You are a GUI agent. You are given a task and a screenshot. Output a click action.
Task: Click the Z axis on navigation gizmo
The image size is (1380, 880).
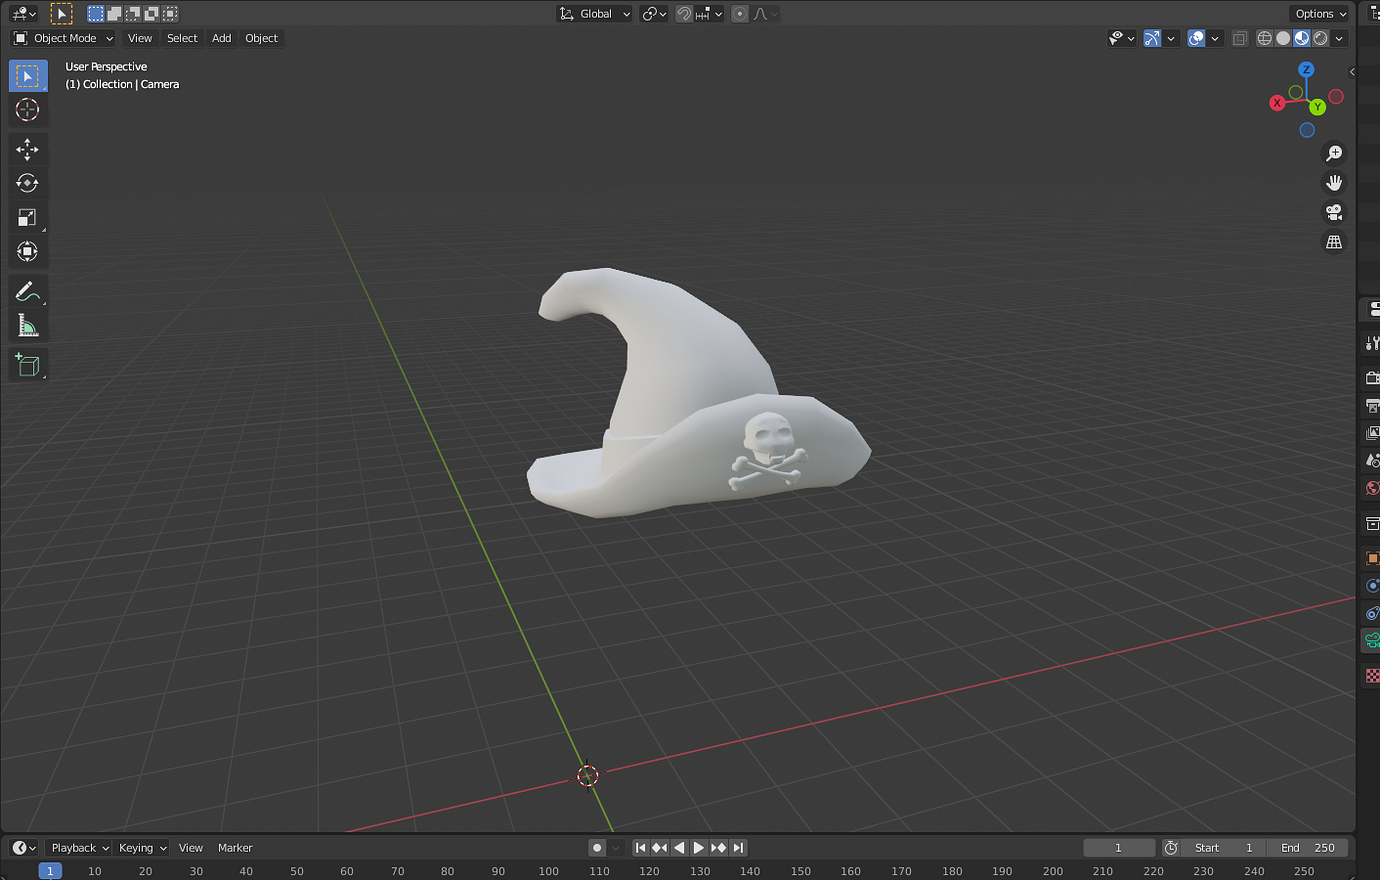pyautogui.click(x=1306, y=69)
